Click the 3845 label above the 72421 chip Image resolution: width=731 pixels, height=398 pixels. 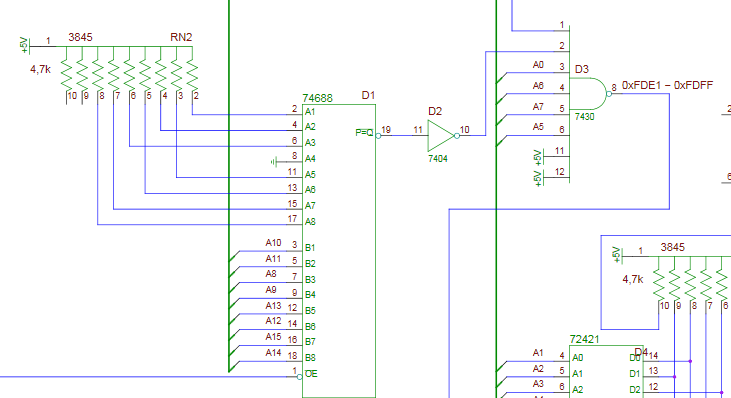coord(673,247)
